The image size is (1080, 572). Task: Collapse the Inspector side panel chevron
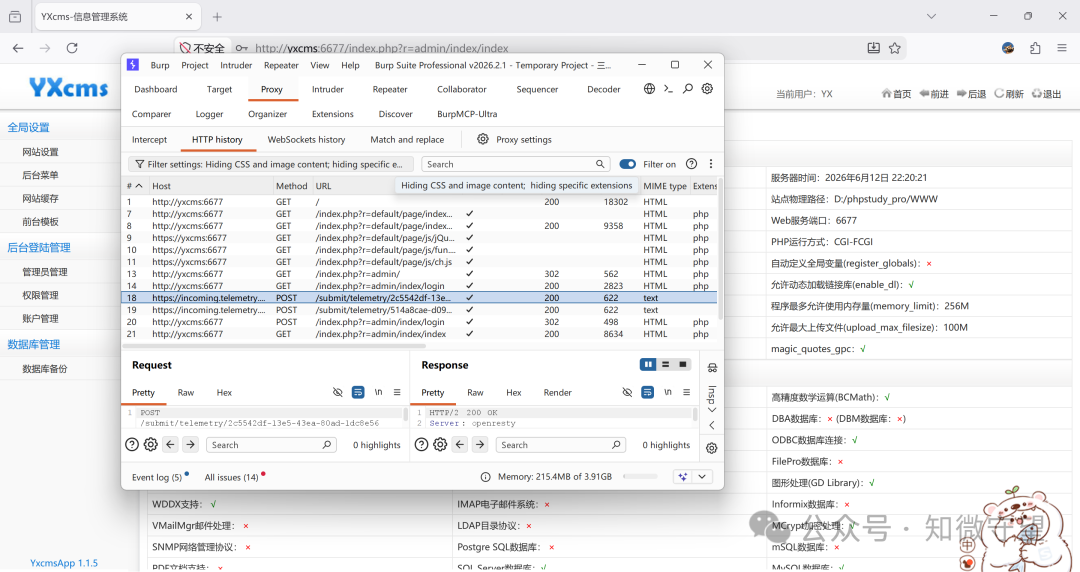pyautogui.click(x=712, y=425)
